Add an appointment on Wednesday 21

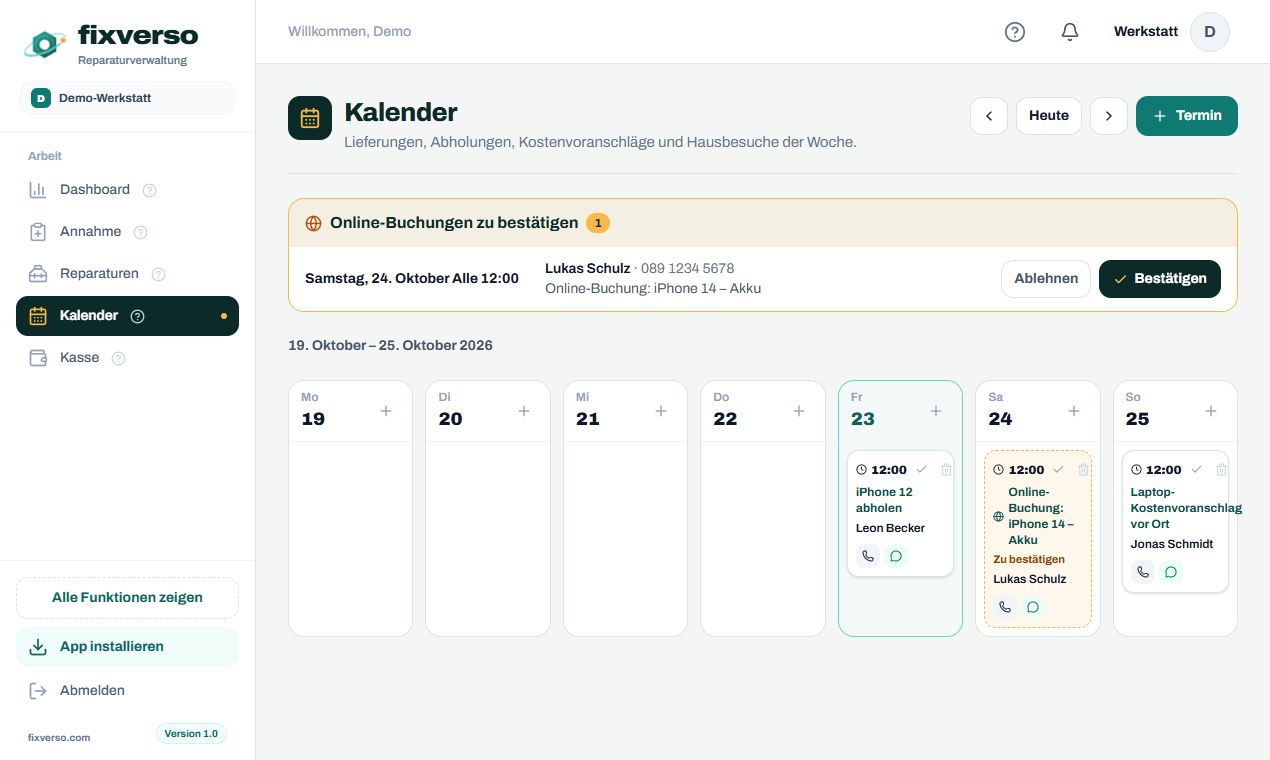[661, 411]
